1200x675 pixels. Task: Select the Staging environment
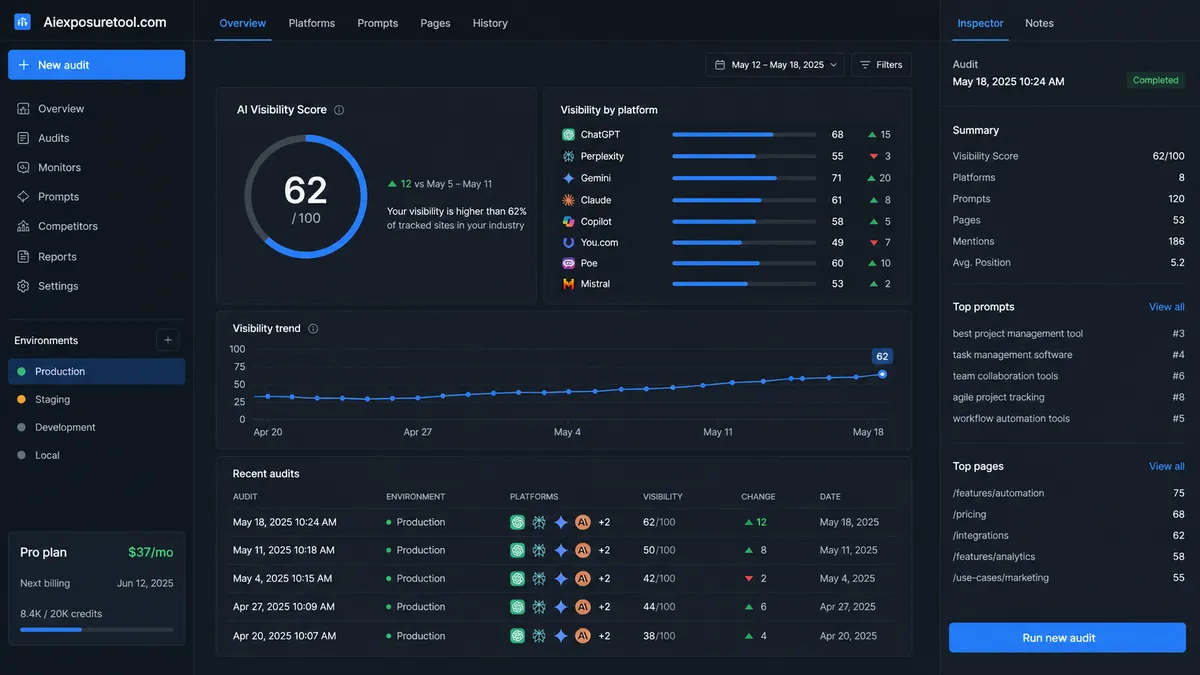[x=96, y=399]
